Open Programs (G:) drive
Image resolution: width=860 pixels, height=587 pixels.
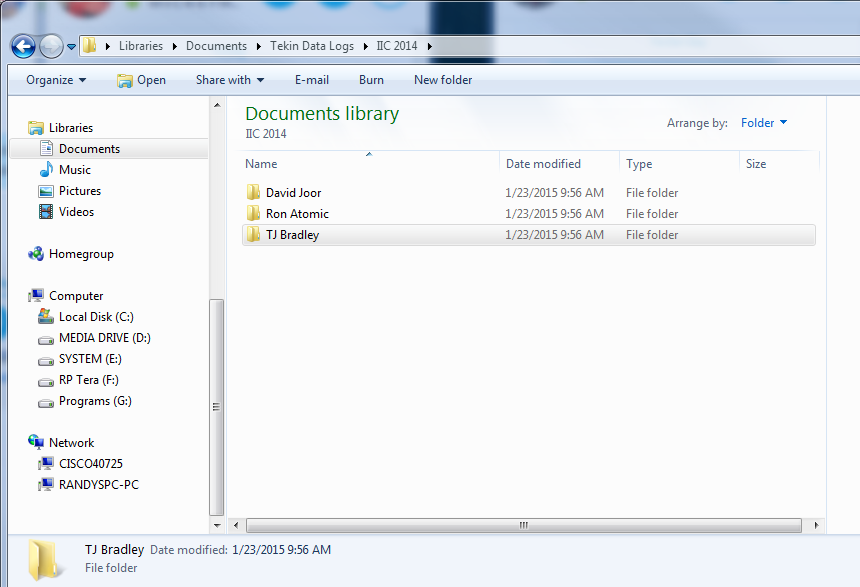(95, 401)
